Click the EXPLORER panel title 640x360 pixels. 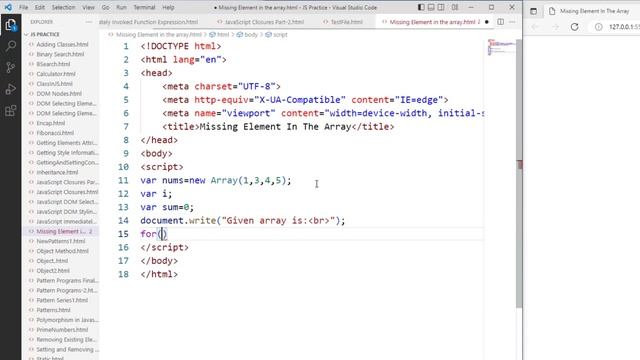pyautogui.click(x=42, y=22)
